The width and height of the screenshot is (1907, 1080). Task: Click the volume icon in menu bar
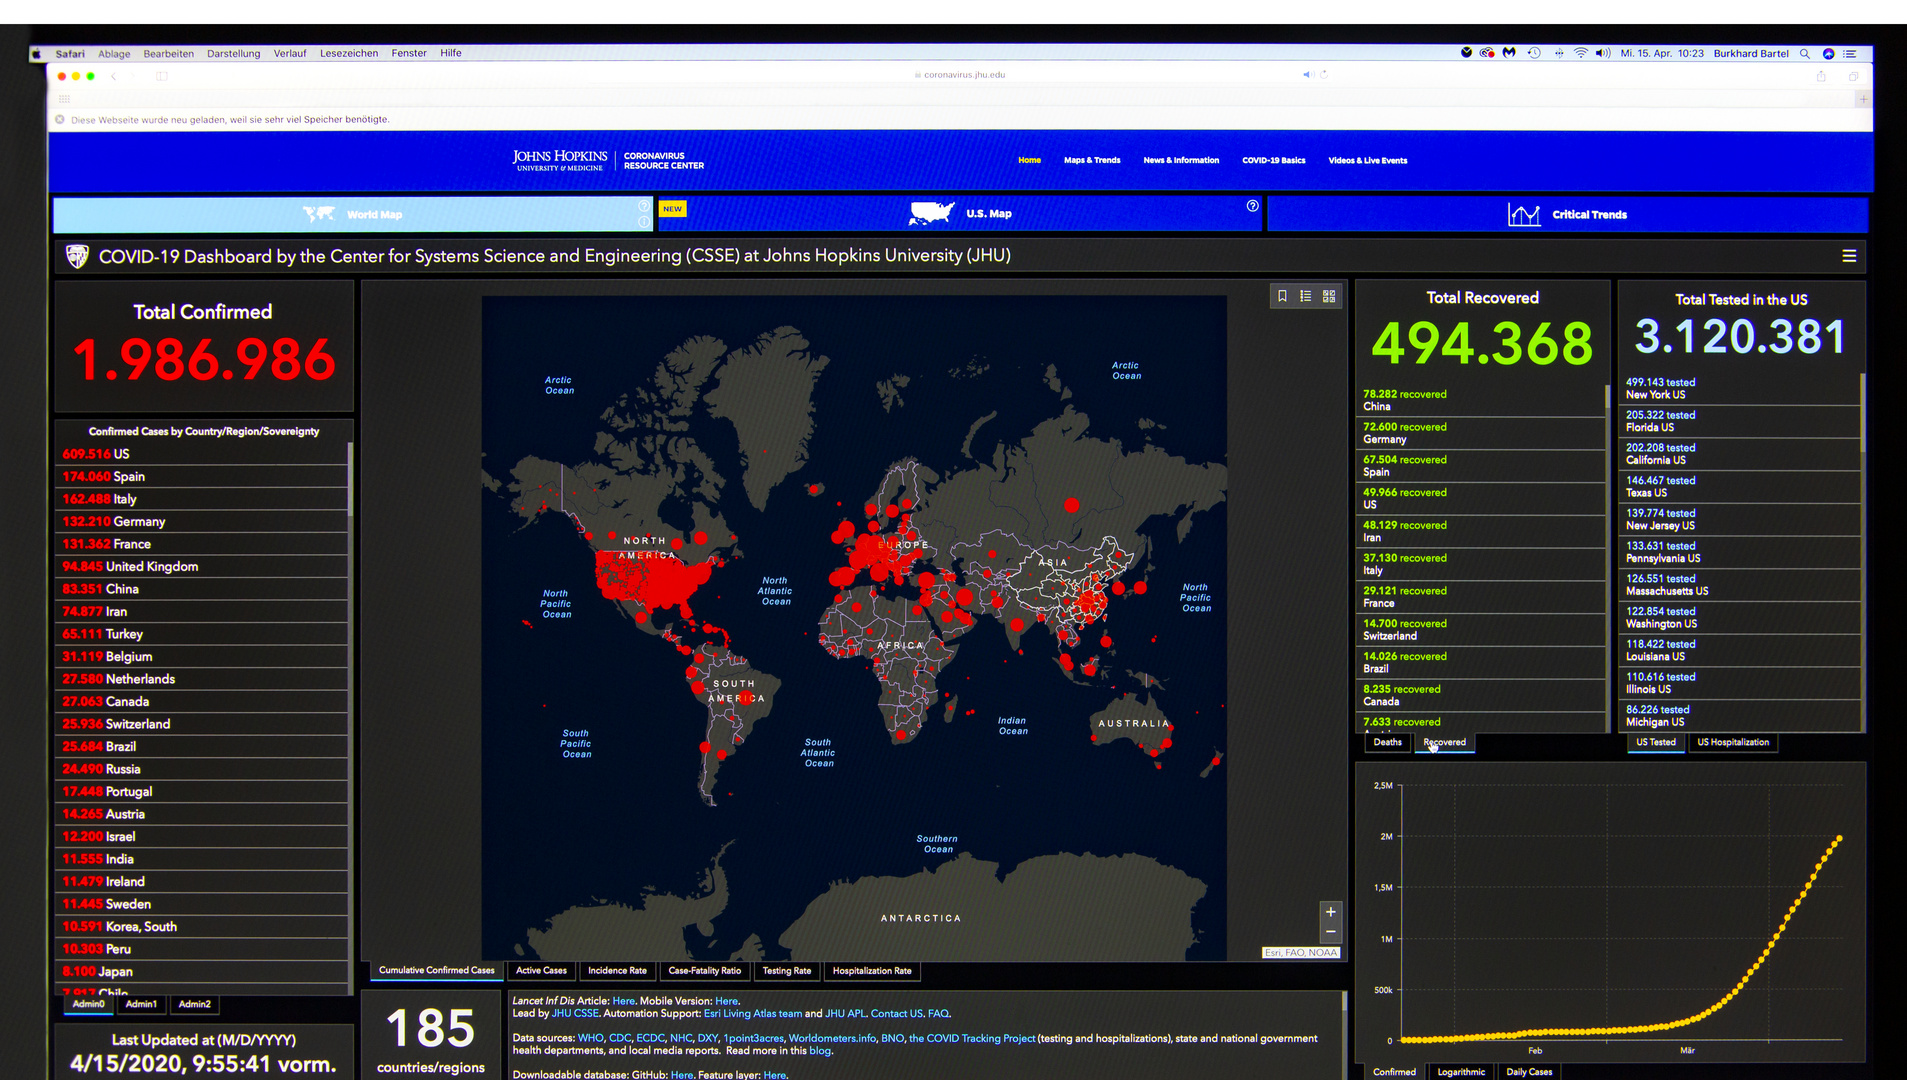pos(1602,54)
